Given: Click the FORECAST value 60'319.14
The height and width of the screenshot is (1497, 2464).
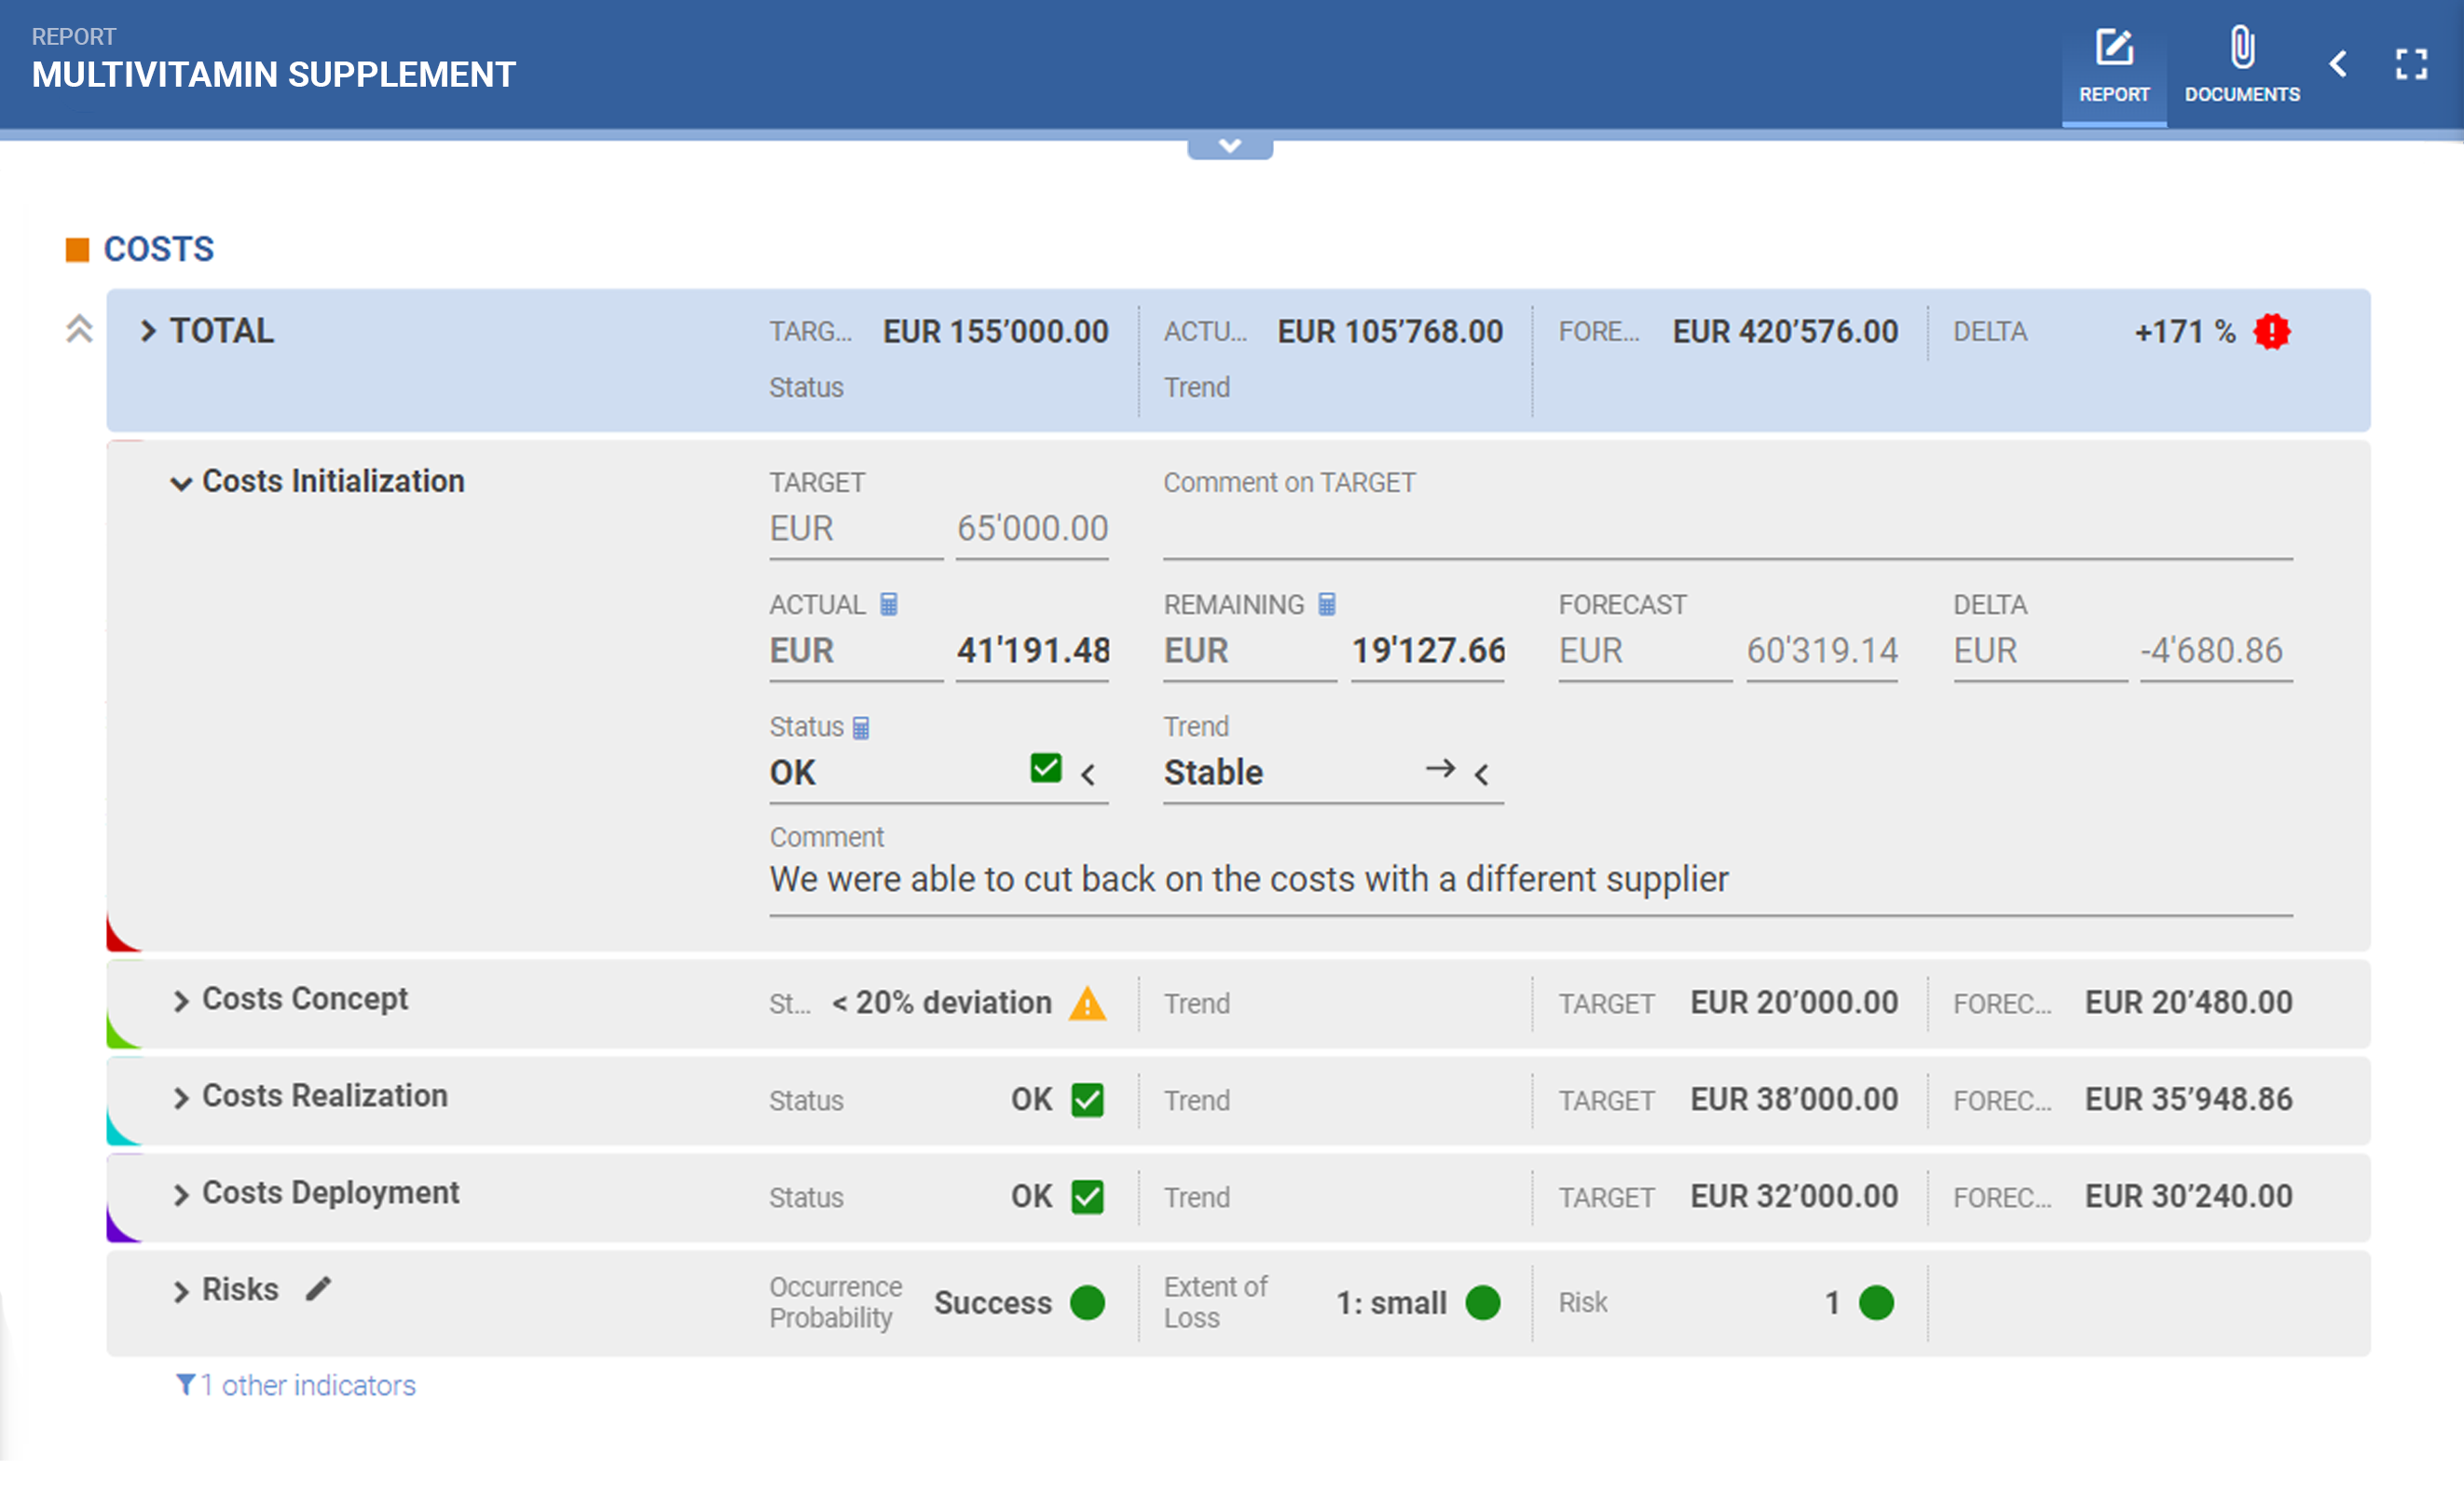Looking at the screenshot, I should 1821,652.
